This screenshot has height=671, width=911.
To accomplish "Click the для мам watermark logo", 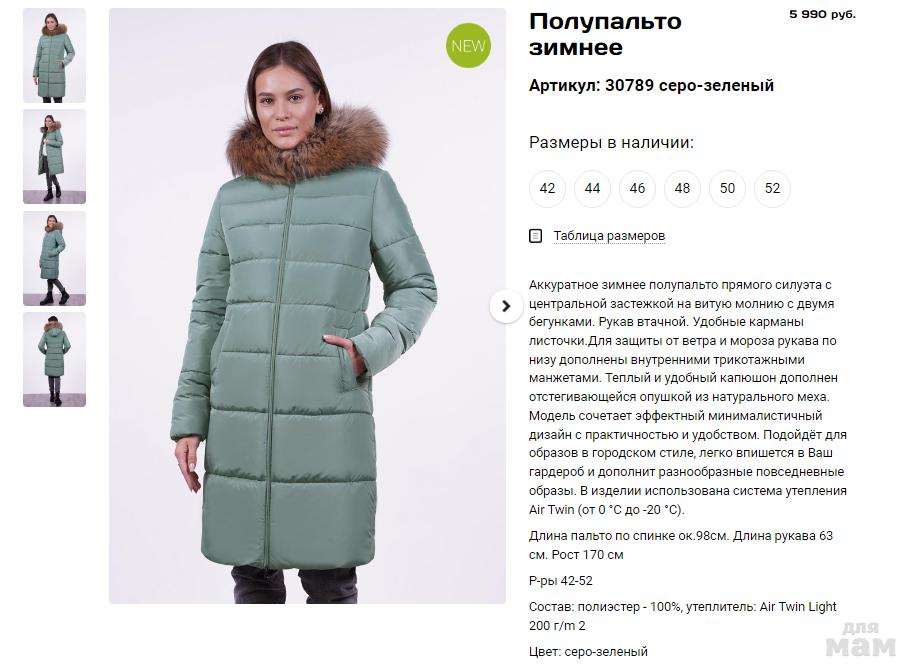I will click(860, 638).
